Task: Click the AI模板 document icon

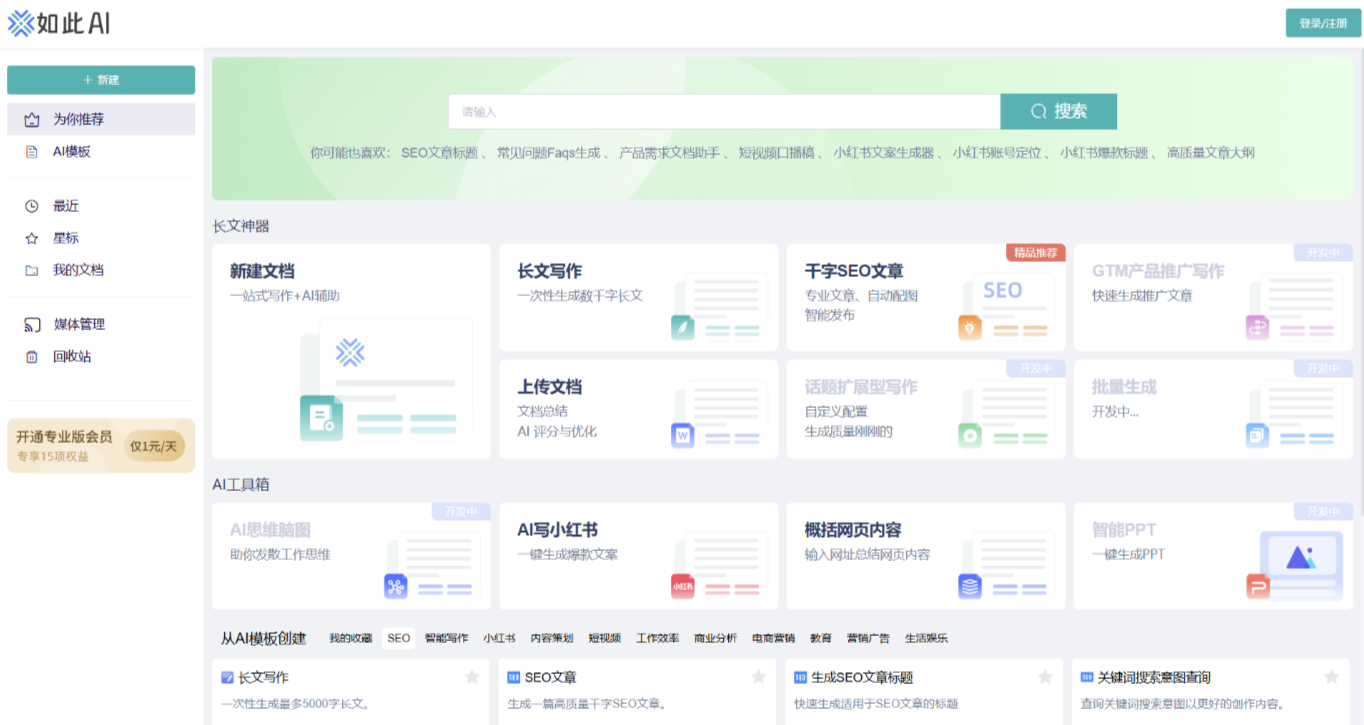Action: (32, 152)
